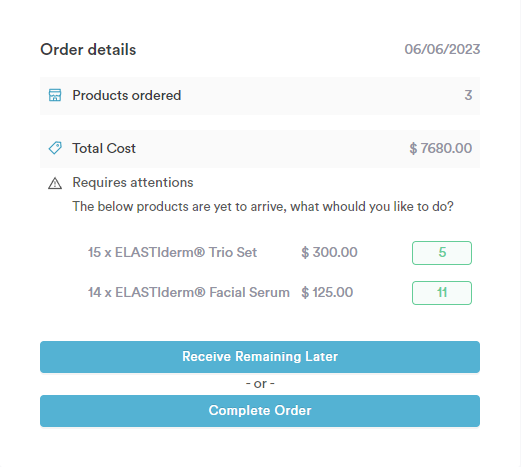Click the products ordered count 3
The image size is (521, 467).
(x=468, y=95)
